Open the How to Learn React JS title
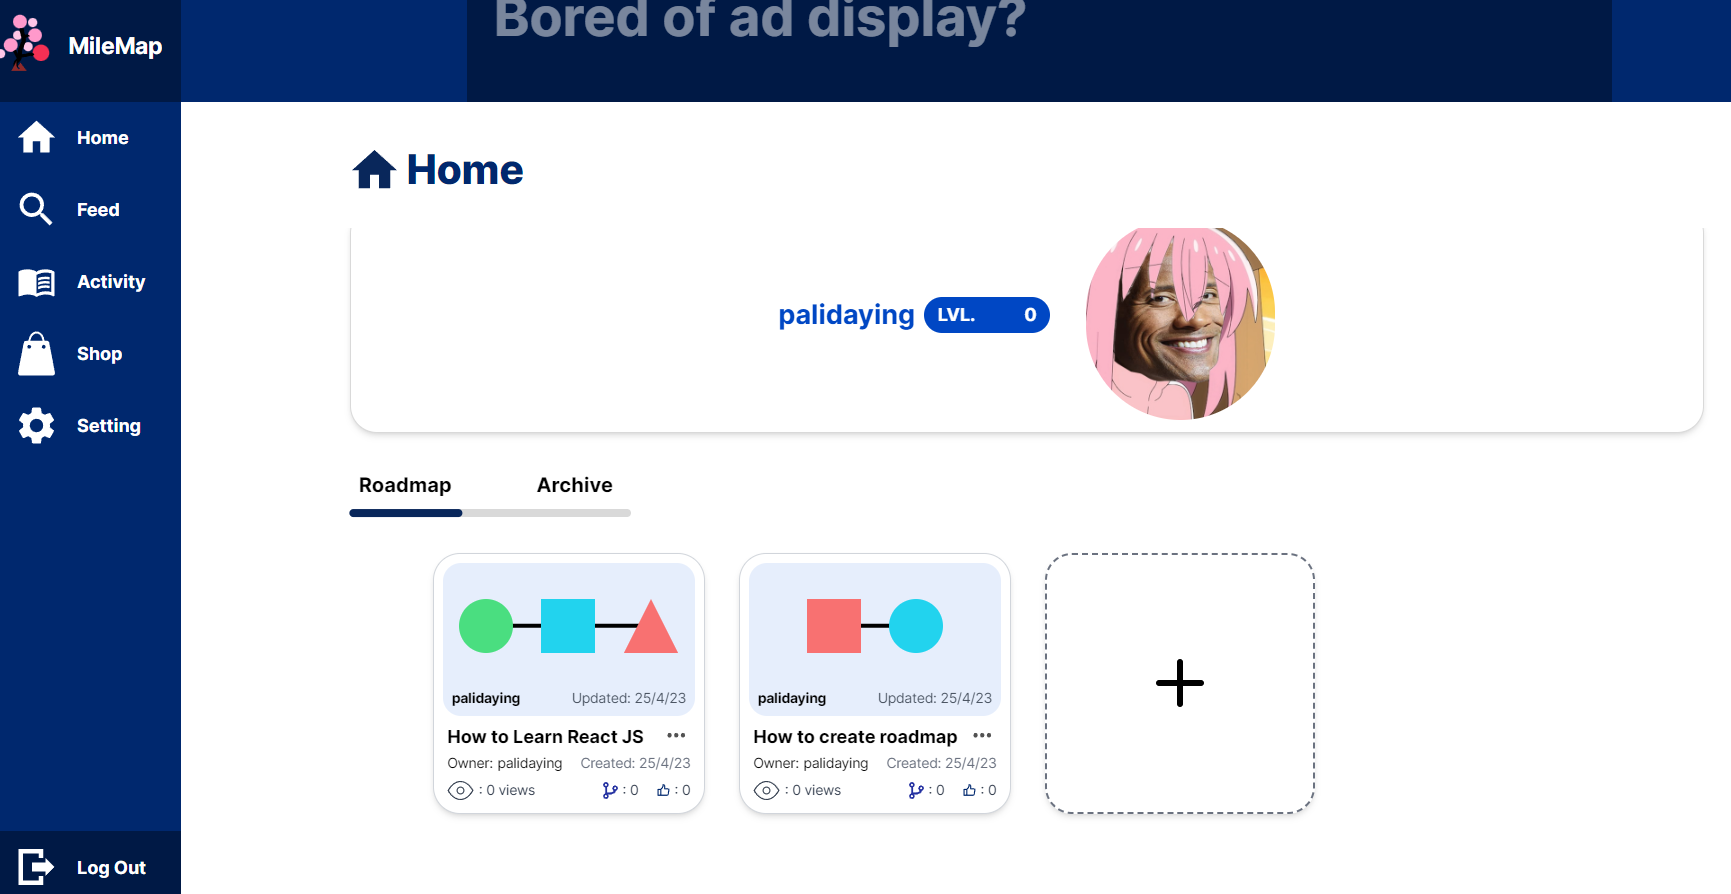Image resolution: width=1731 pixels, height=894 pixels. (545, 737)
